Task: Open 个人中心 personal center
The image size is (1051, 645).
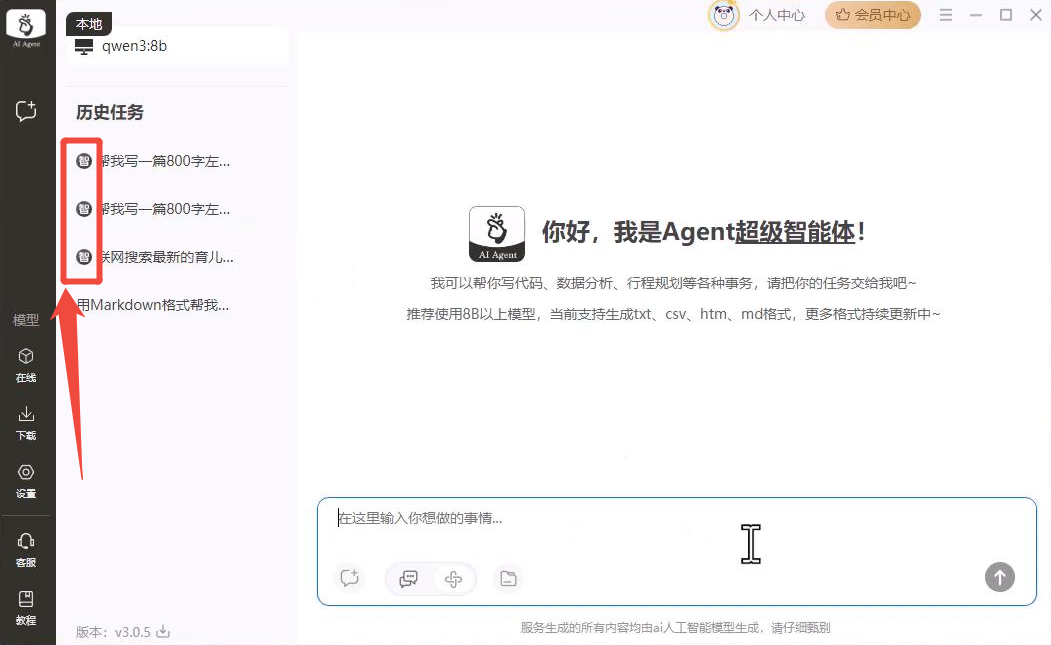Action: click(777, 15)
